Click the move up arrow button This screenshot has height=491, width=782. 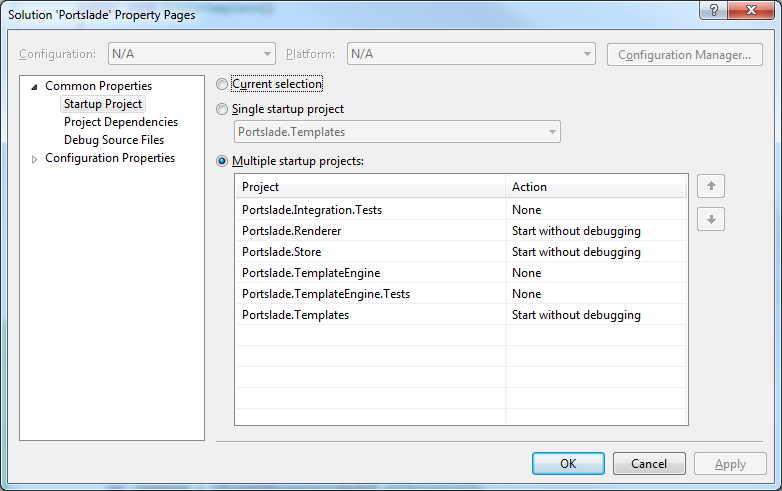(x=711, y=185)
